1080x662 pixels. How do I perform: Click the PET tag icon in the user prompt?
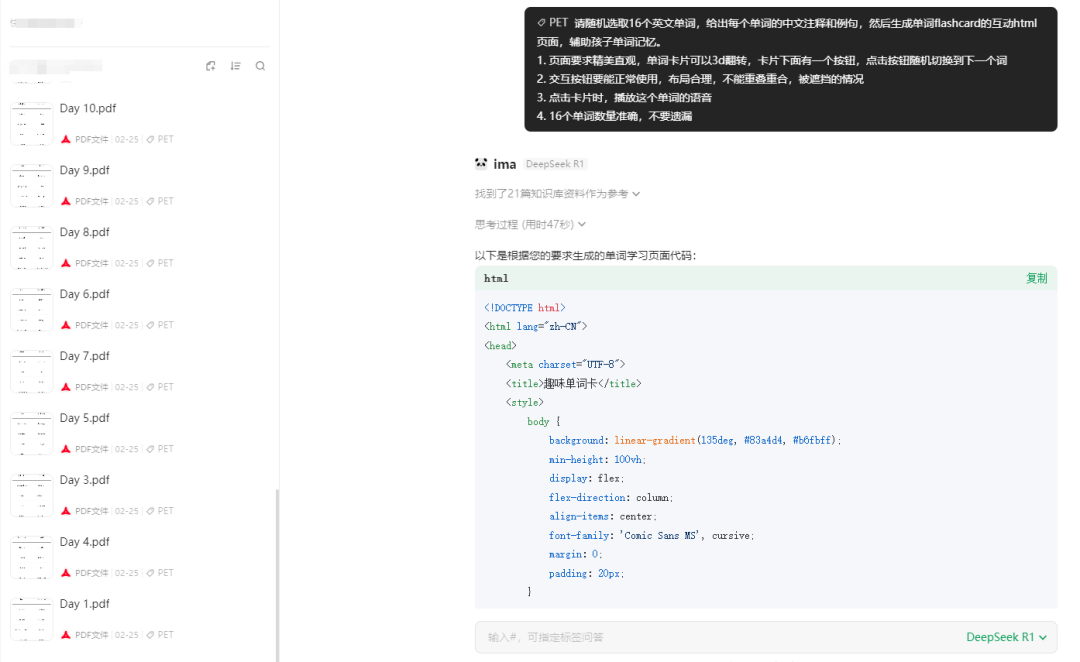[x=541, y=23]
